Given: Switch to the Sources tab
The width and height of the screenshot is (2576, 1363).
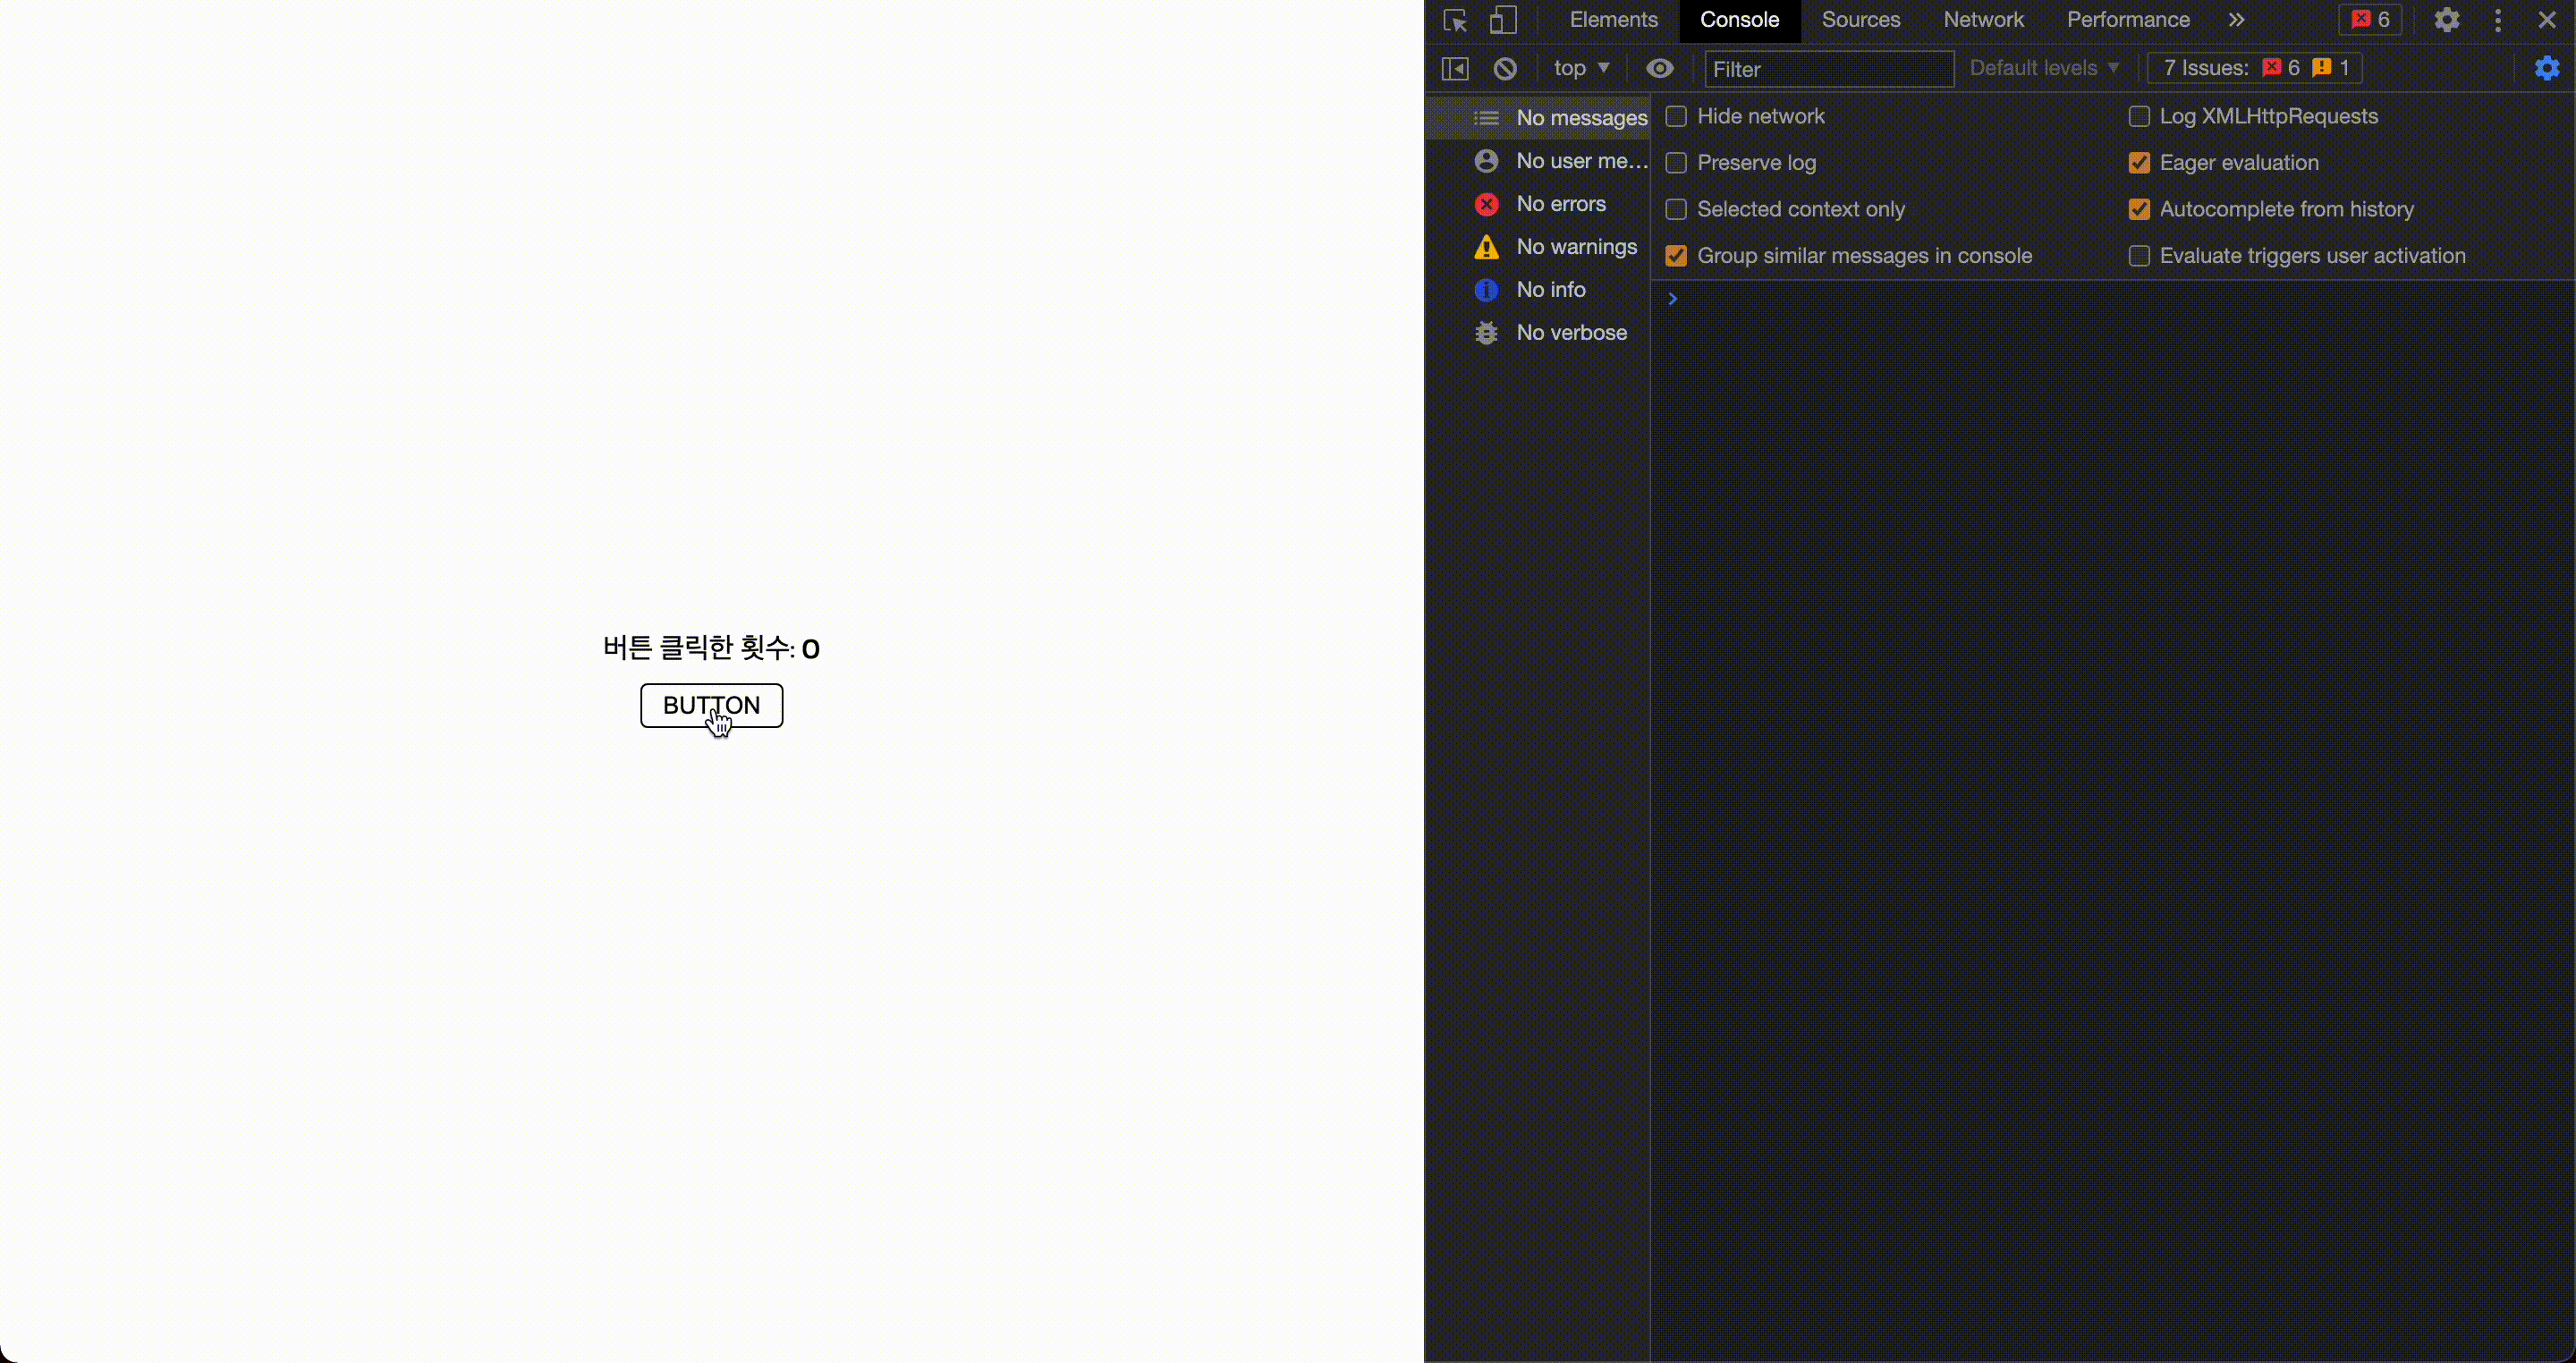Looking at the screenshot, I should coord(1860,20).
